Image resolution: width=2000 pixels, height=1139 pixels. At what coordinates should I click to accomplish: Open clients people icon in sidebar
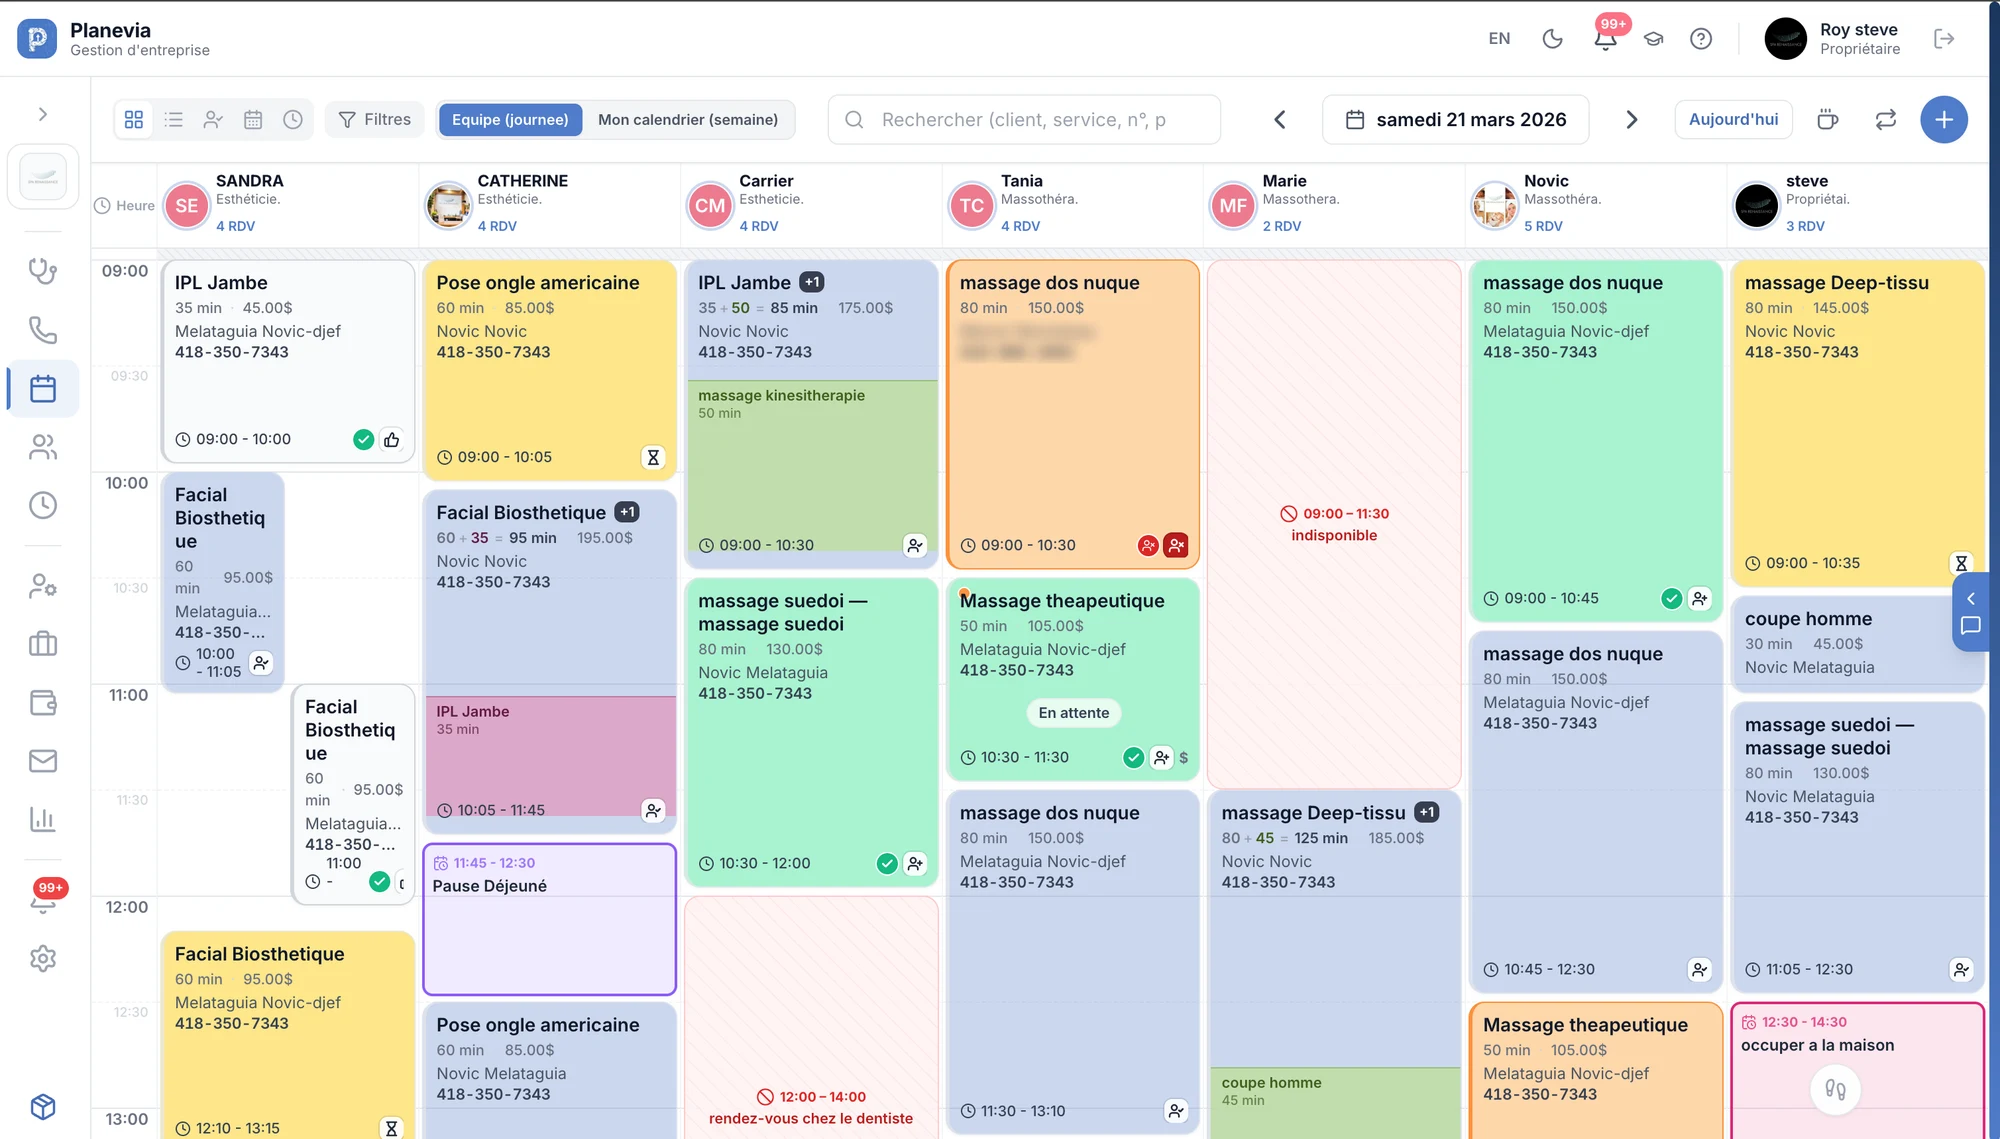click(x=43, y=447)
